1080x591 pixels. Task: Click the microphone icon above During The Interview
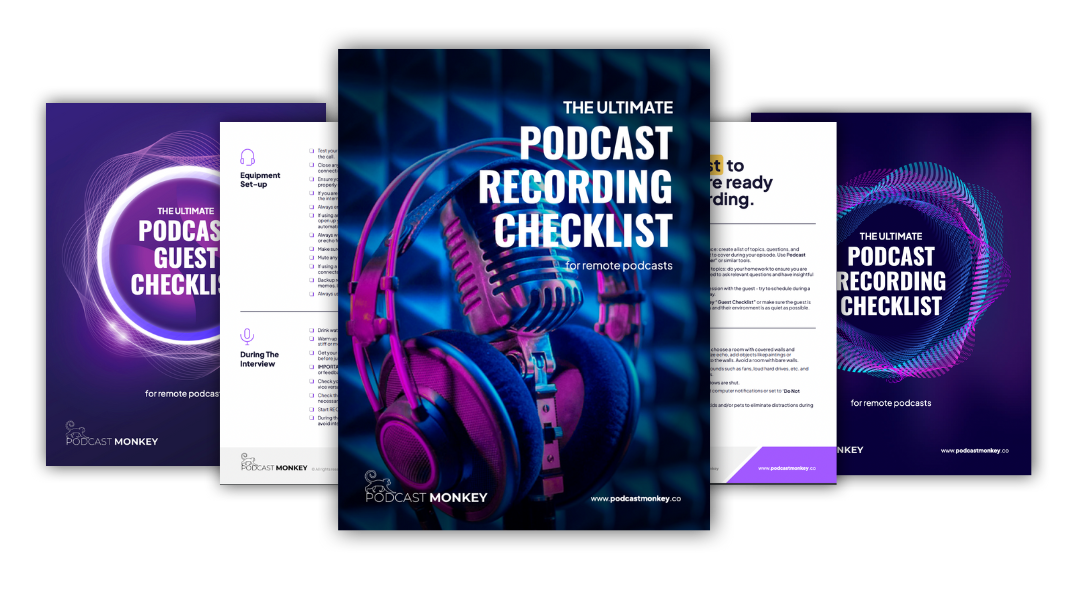coord(247,336)
